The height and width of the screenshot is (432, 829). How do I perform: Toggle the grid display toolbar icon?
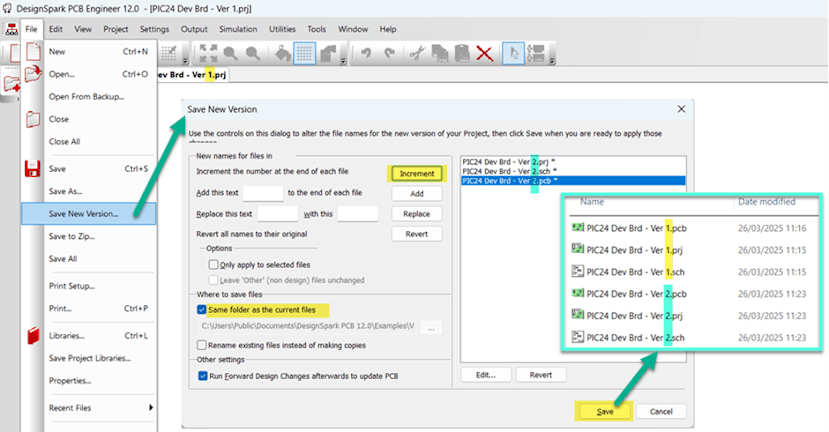[305, 53]
